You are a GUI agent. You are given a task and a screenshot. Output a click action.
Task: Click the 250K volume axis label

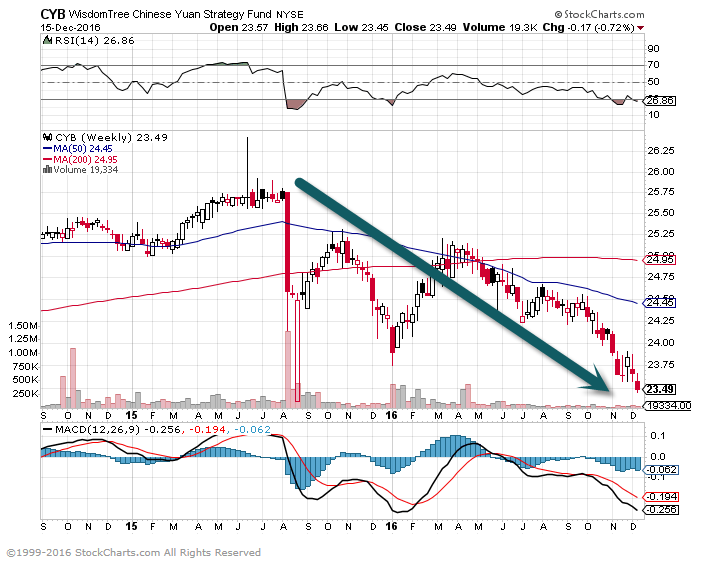click(x=25, y=393)
